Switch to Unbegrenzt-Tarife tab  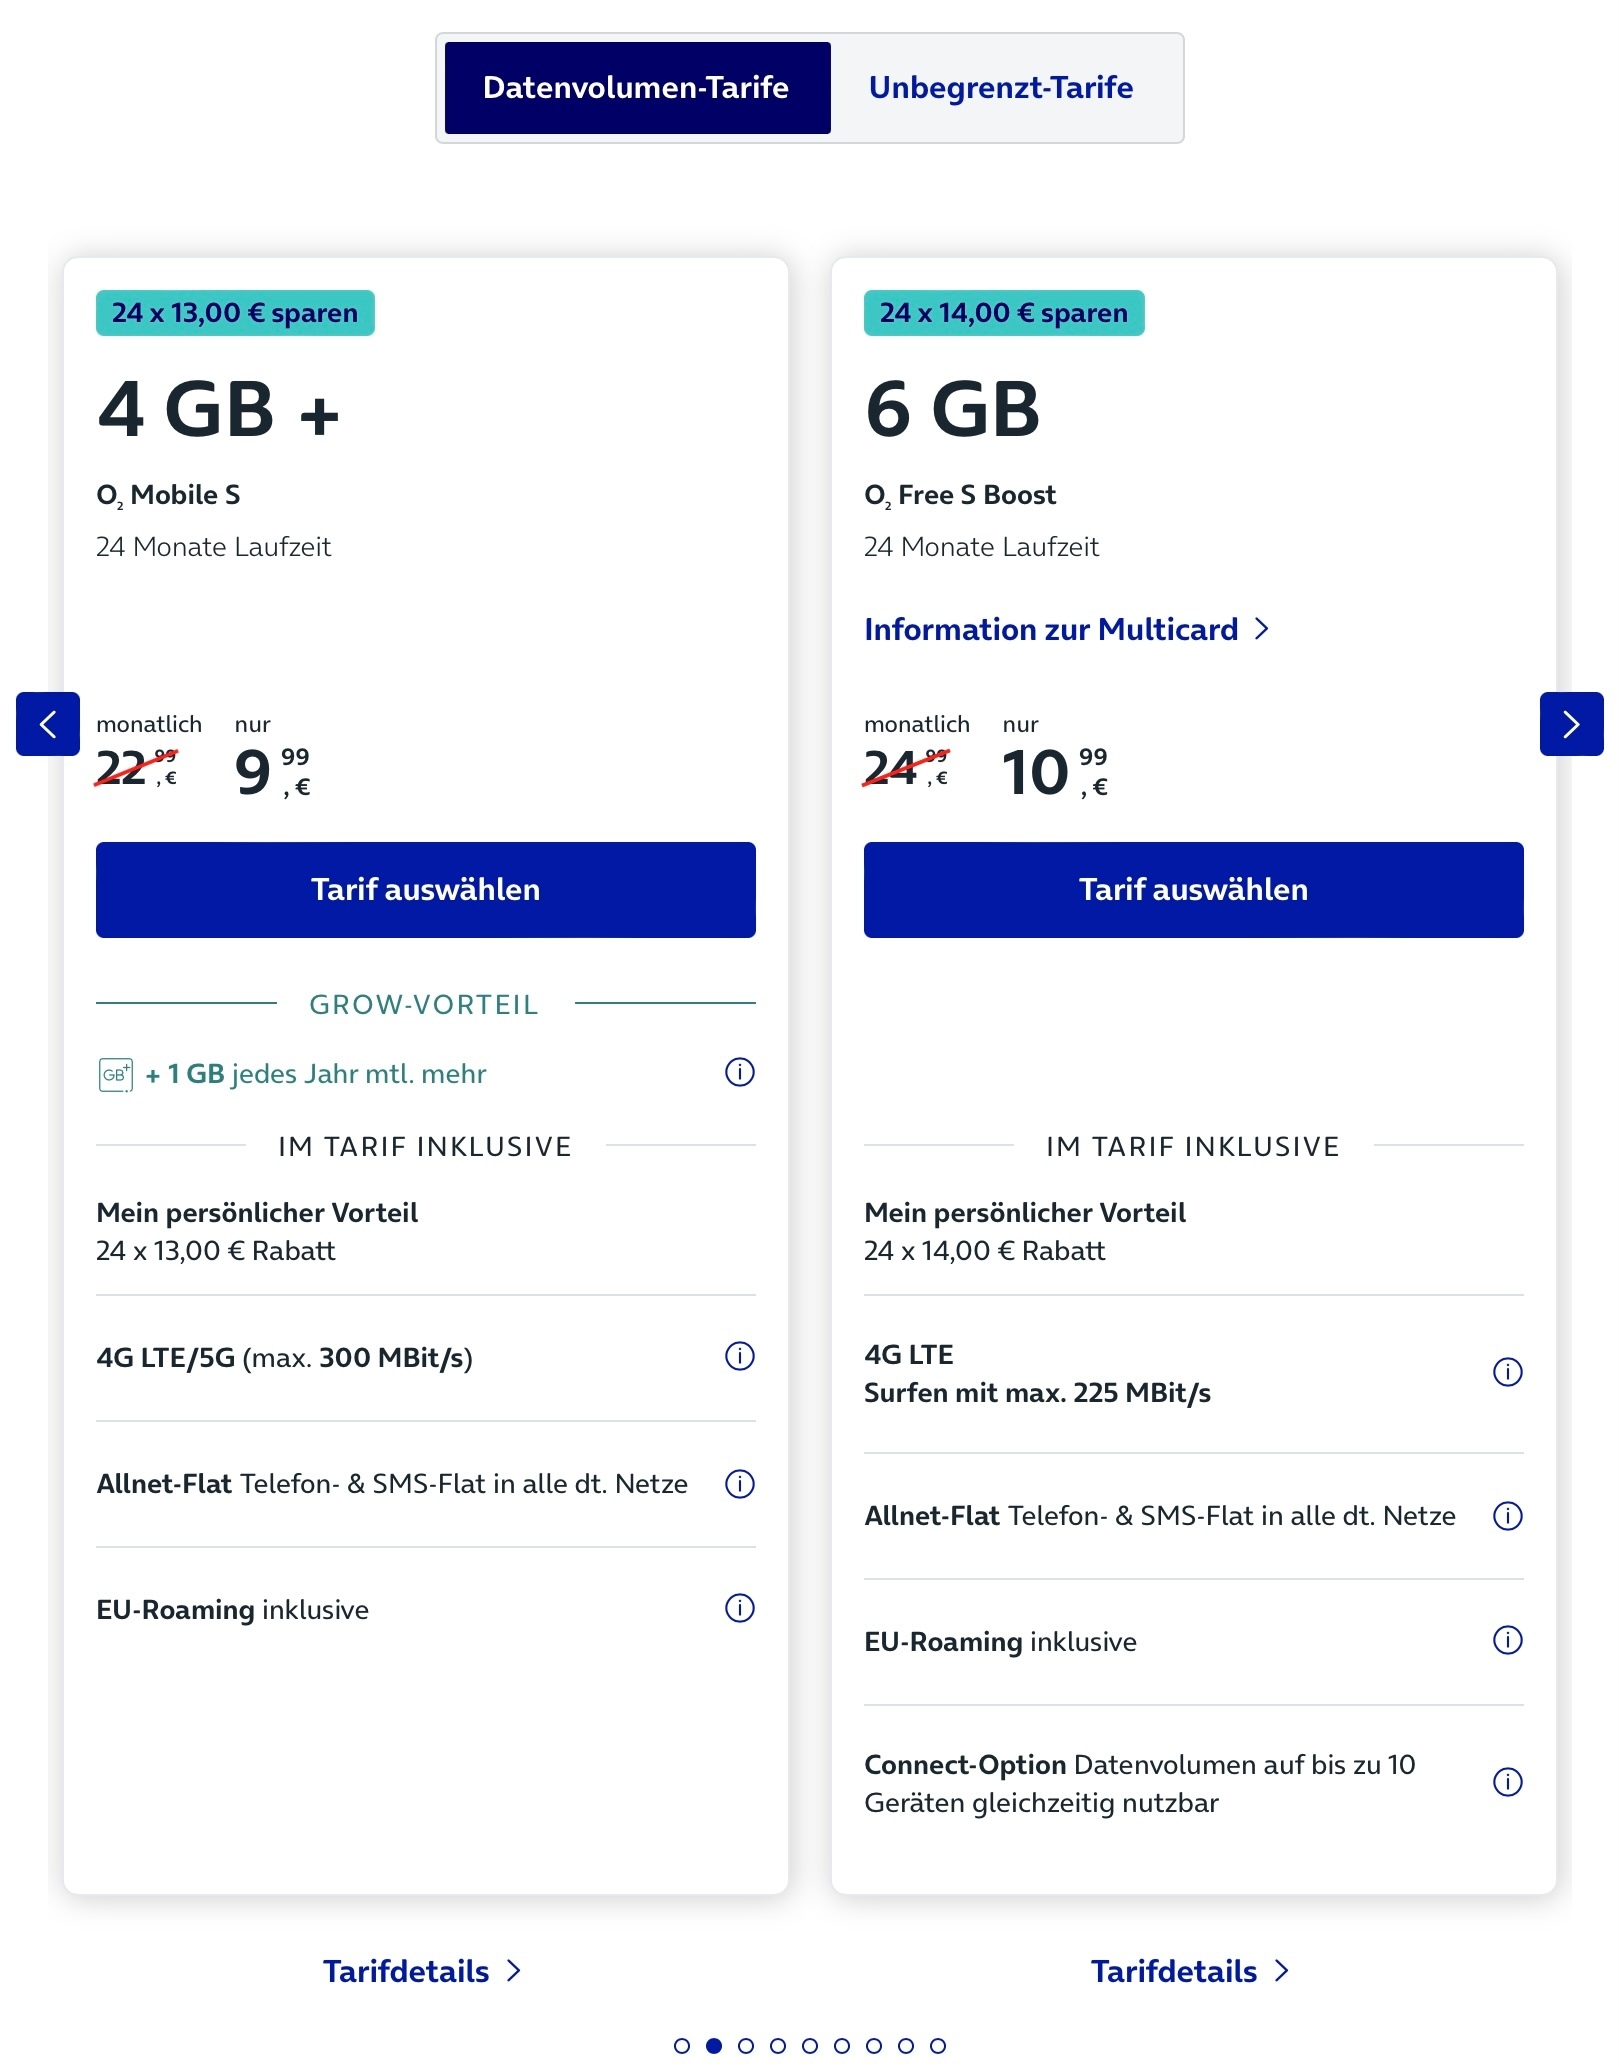(1001, 88)
